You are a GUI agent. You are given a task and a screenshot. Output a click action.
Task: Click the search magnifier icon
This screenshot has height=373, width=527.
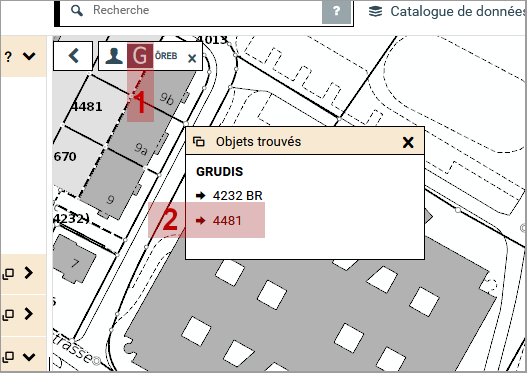click(77, 10)
